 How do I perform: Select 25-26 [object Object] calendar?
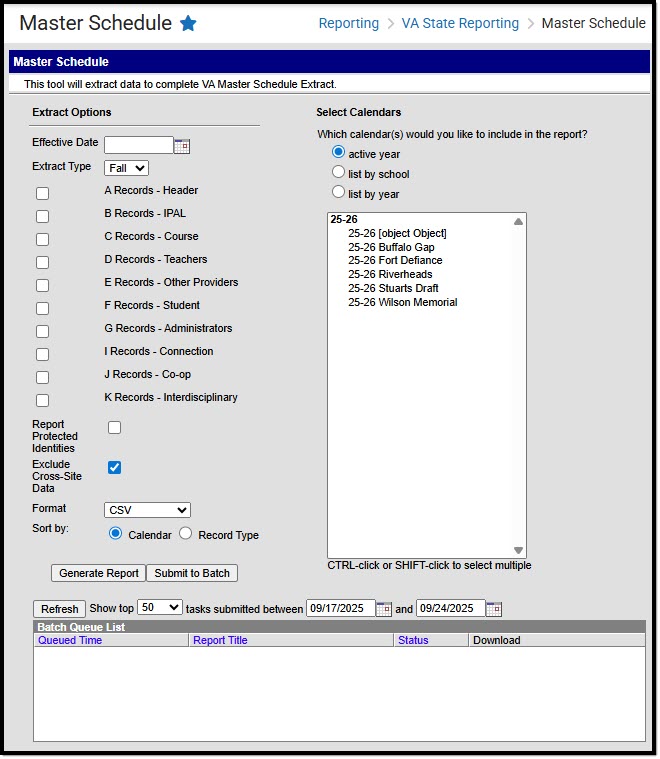pos(397,233)
